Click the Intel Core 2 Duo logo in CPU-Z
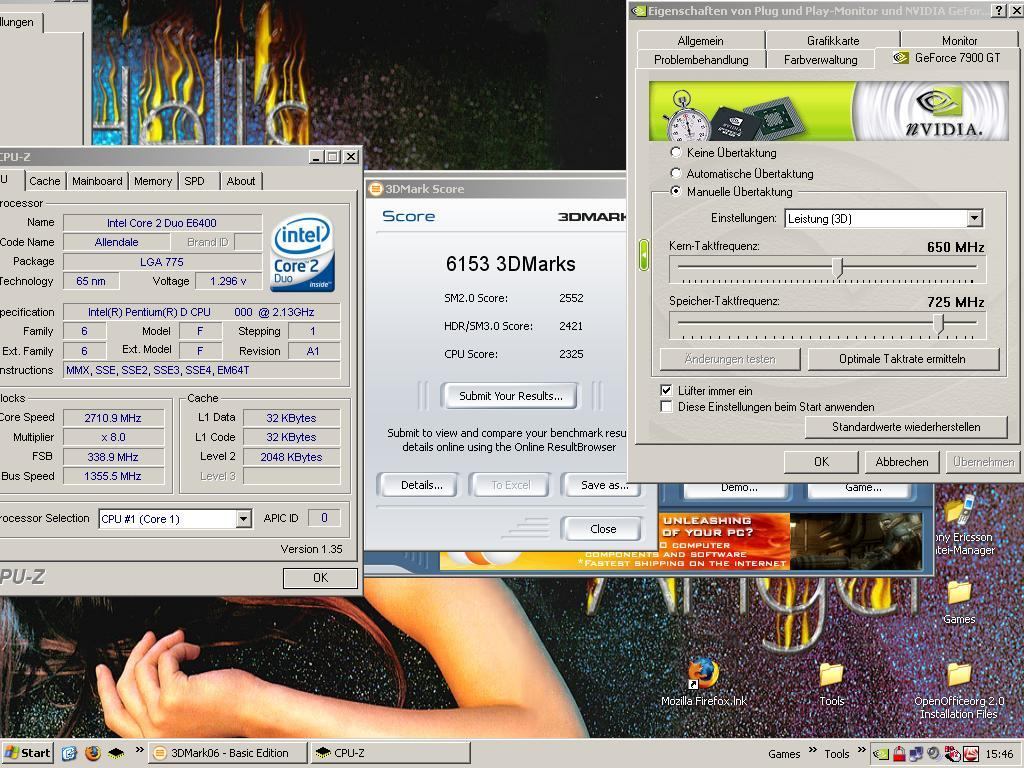 pyautogui.click(x=302, y=253)
